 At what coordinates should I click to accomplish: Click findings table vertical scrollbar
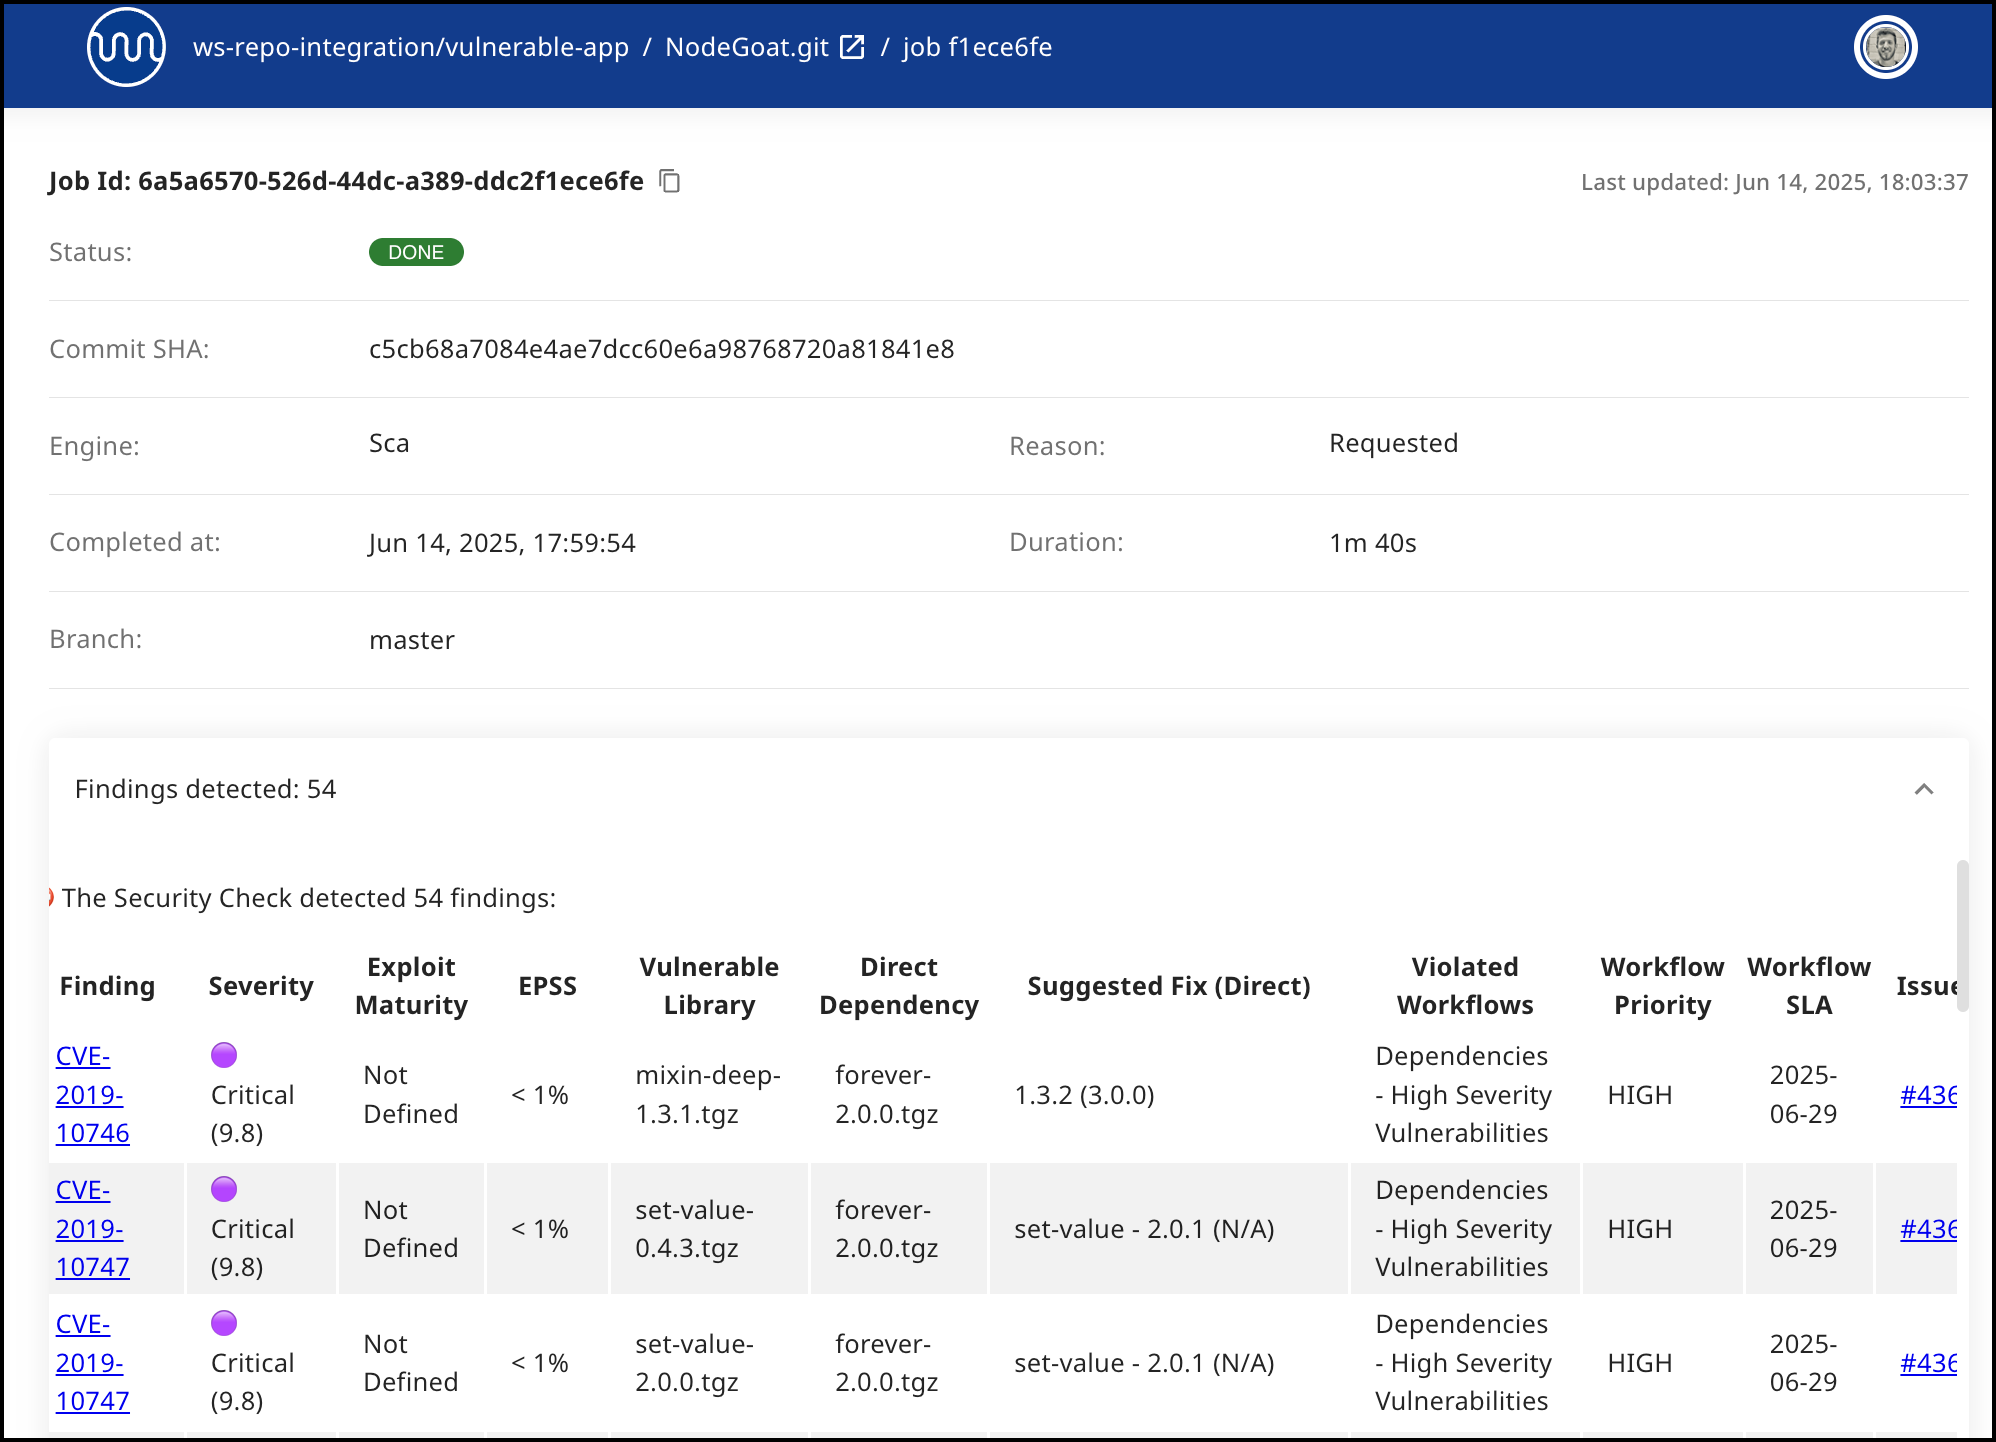point(1962,935)
